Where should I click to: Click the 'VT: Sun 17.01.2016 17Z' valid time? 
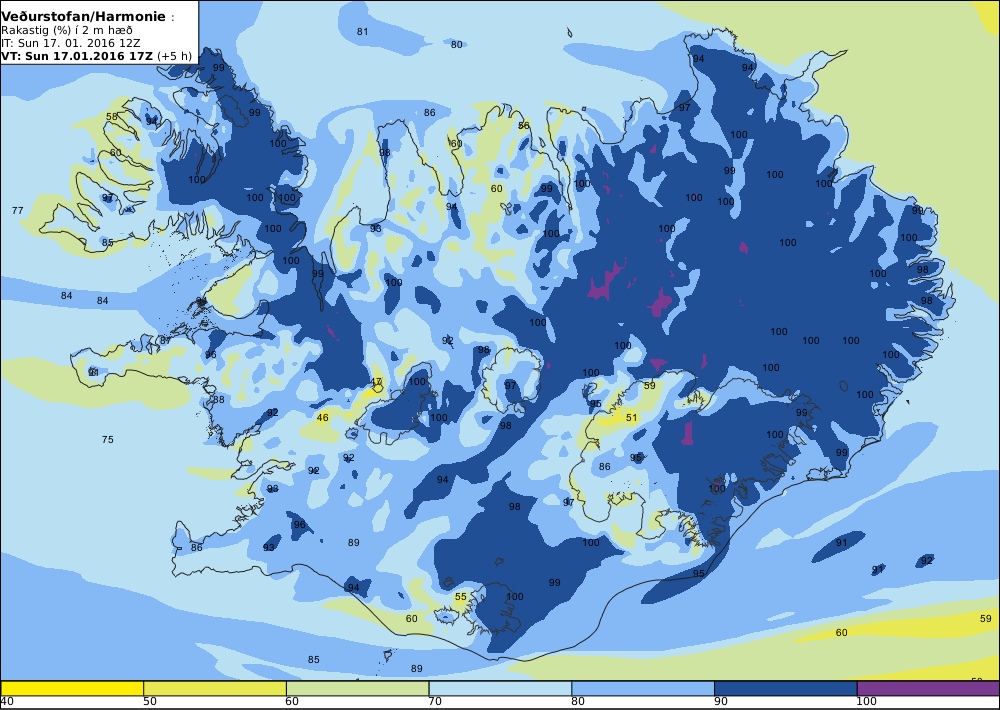click(x=77, y=55)
